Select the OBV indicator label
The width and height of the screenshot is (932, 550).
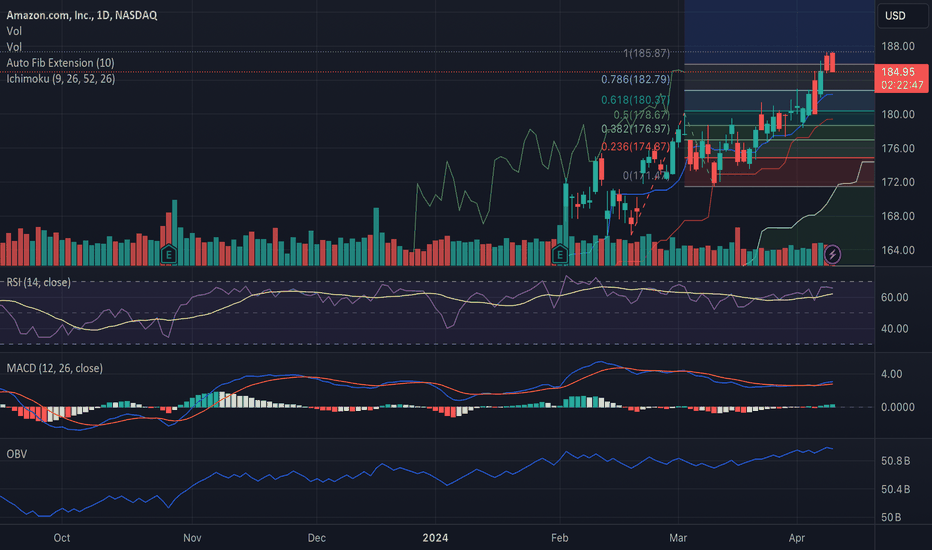[17, 454]
